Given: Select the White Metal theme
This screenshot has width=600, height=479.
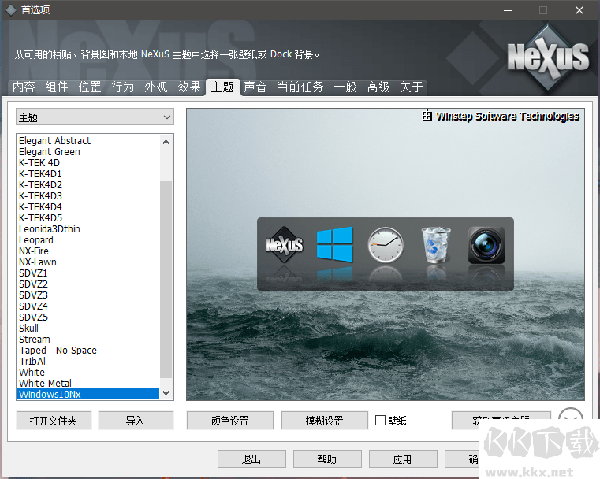Looking at the screenshot, I should click(46, 383).
